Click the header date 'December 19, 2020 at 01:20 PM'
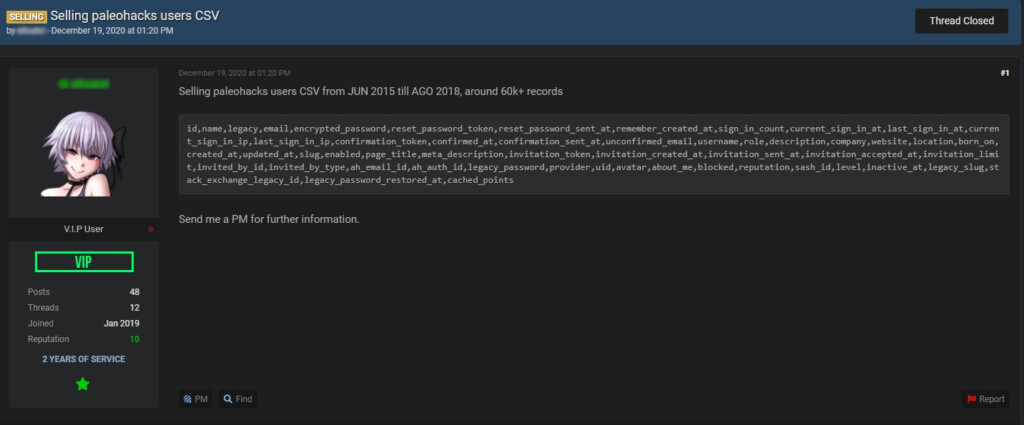Image resolution: width=1024 pixels, height=425 pixels. pos(112,30)
